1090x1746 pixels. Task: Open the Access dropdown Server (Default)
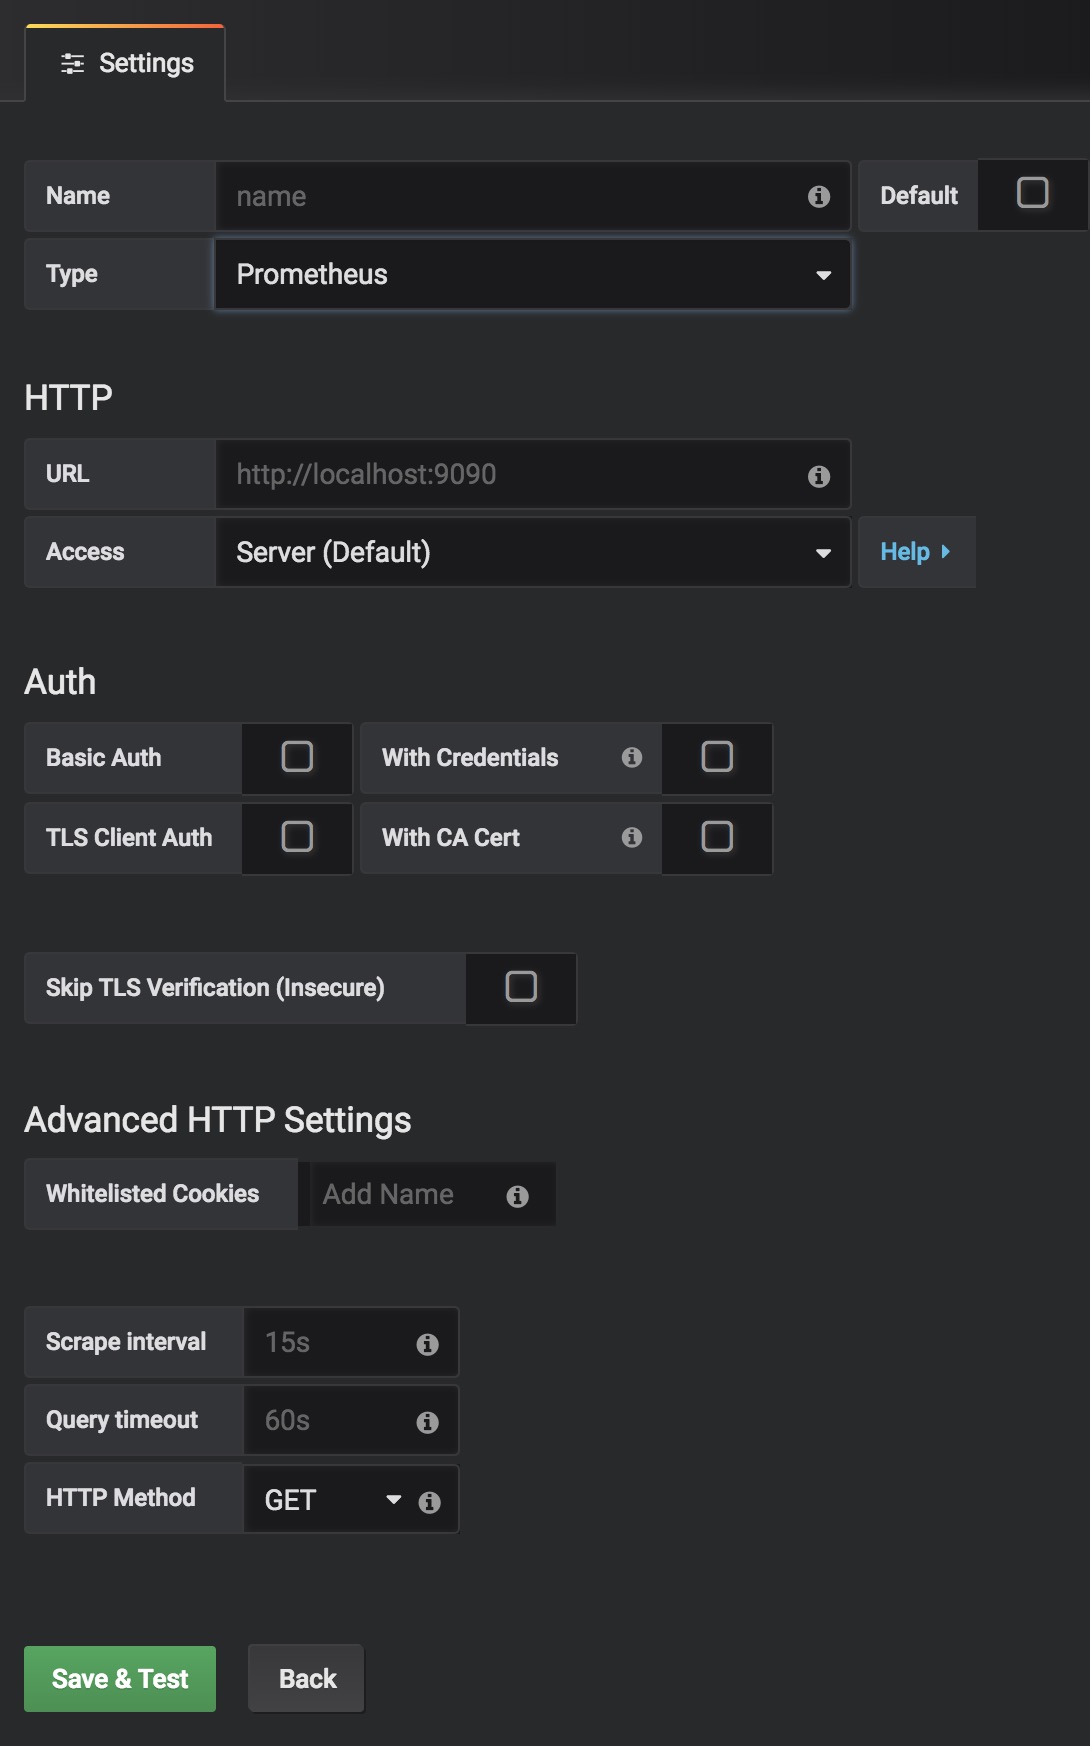(533, 552)
